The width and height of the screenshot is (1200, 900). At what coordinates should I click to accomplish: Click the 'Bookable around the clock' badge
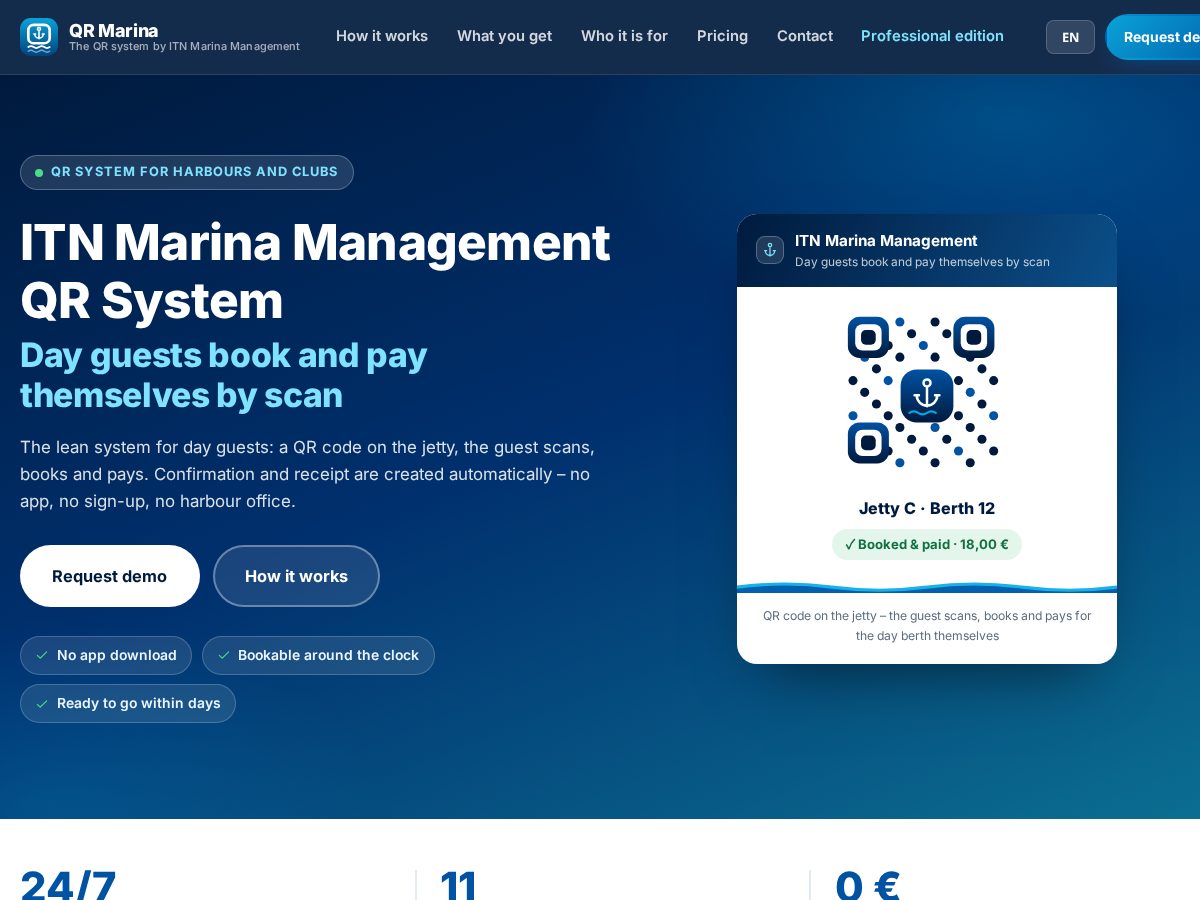pos(318,656)
